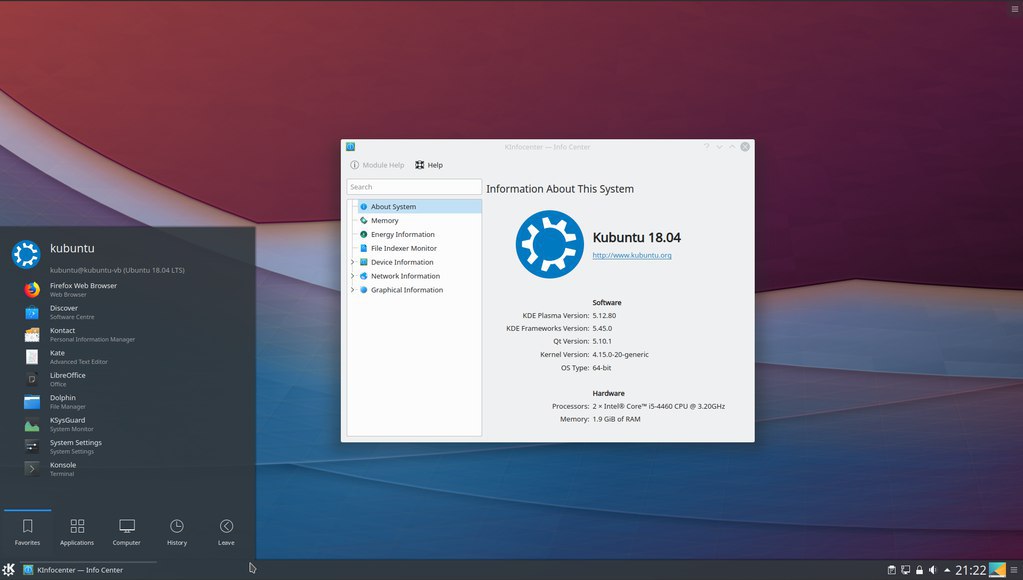Expand the Device Information tree node
1023x580 pixels.
pyautogui.click(x=353, y=262)
